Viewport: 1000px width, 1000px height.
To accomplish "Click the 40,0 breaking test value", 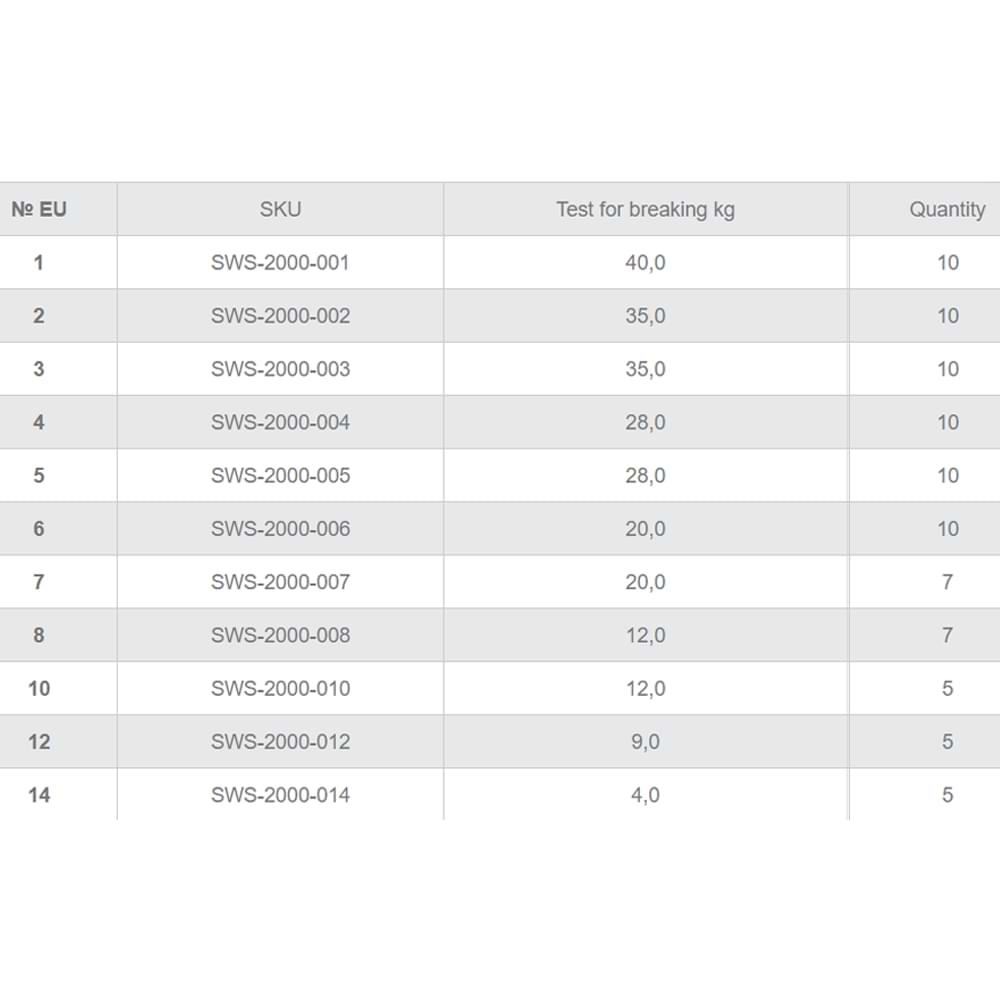I will tap(645, 263).
